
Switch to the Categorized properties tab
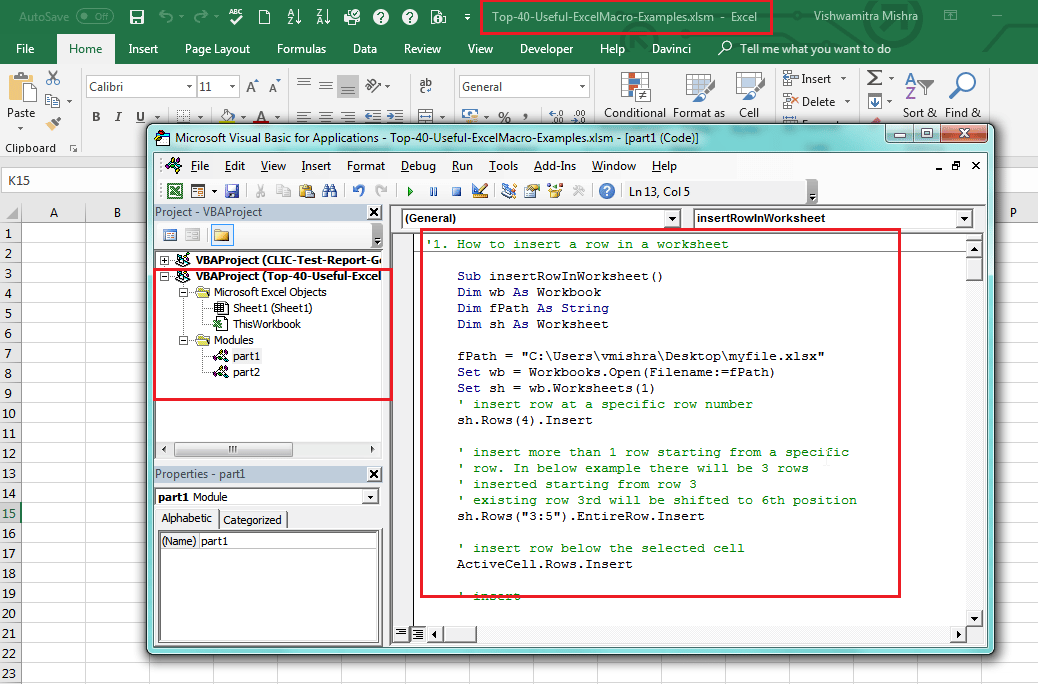click(x=252, y=519)
